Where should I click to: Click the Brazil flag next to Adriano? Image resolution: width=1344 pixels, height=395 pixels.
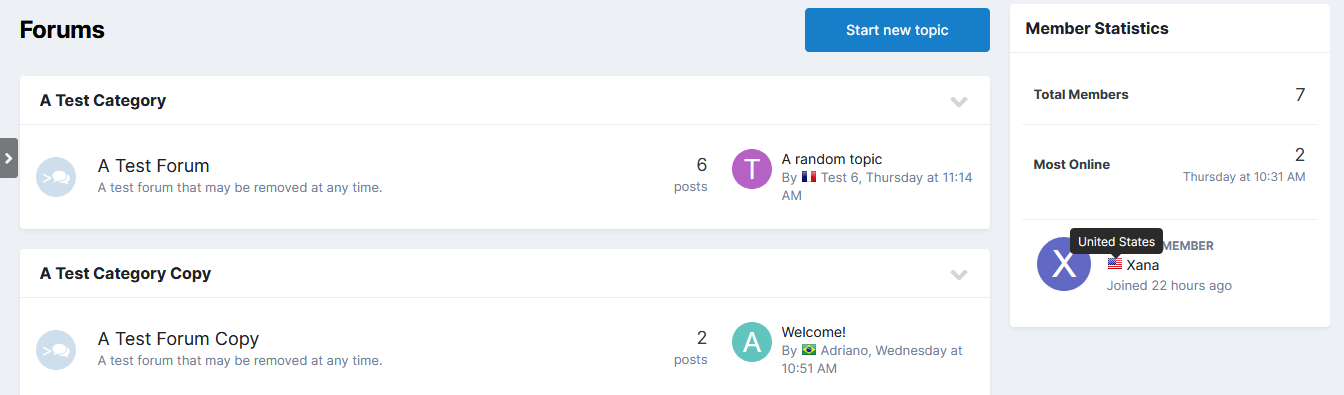click(809, 350)
